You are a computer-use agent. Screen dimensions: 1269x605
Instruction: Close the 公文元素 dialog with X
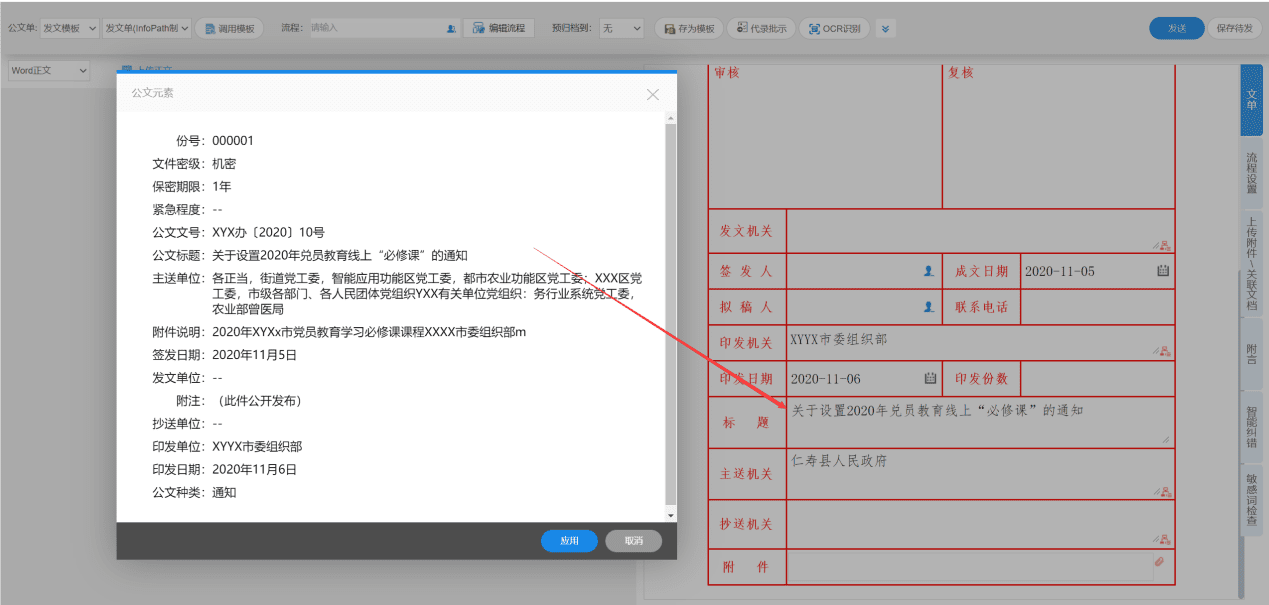pyautogui.click(x=653, y=94)
